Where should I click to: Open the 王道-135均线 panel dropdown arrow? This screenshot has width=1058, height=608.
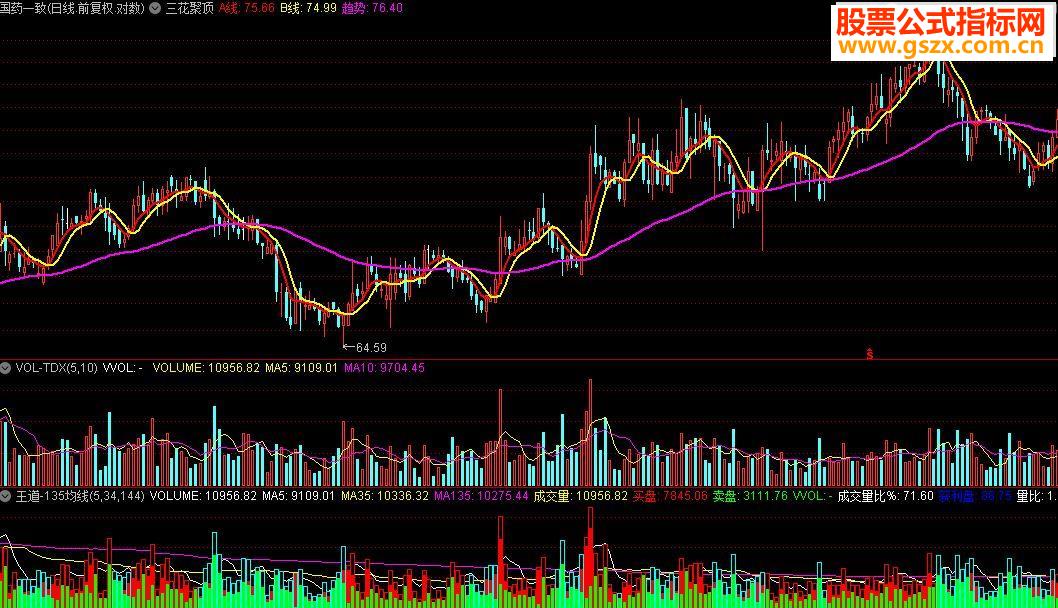(5, 496)
